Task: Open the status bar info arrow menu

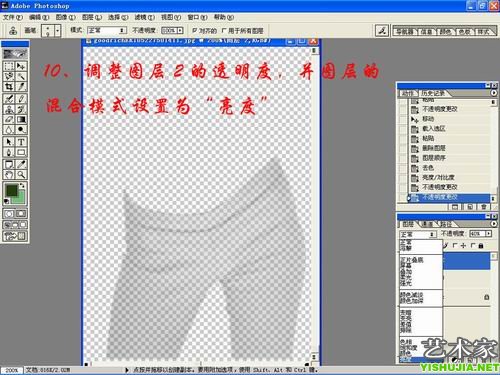Action: (127, 370)
